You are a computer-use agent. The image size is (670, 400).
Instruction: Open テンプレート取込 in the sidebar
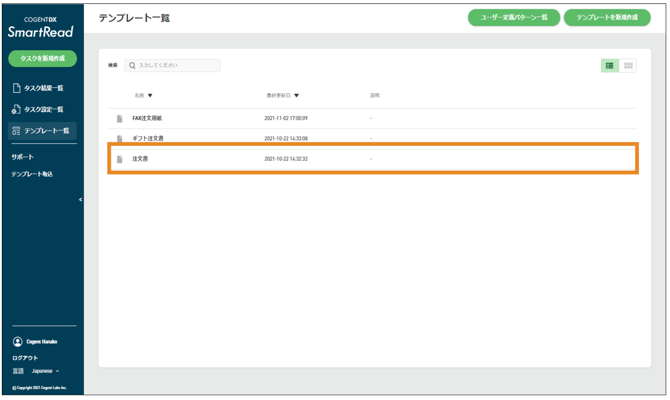click(x=32, y=174)
